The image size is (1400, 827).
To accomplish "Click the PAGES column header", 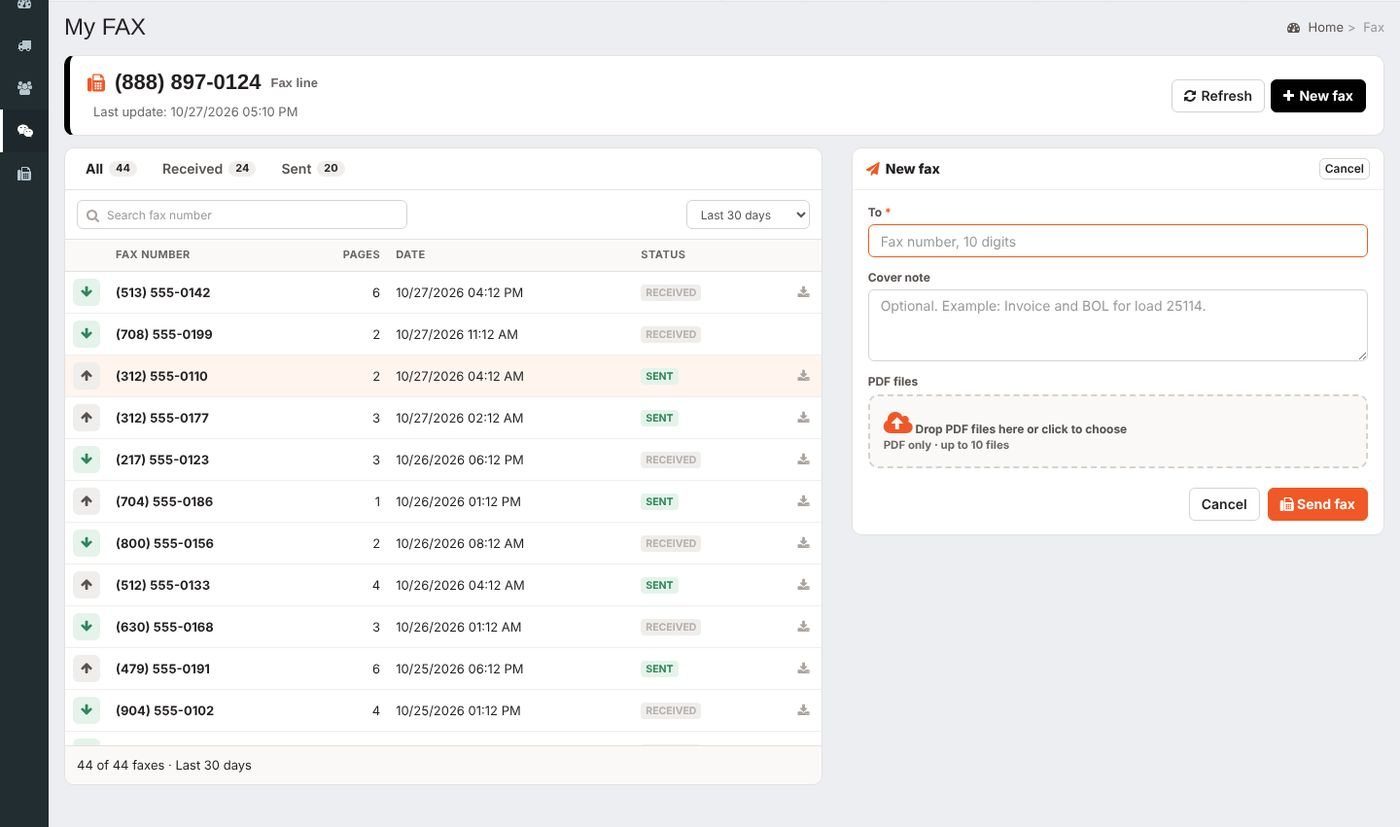I will coord(361,255).
